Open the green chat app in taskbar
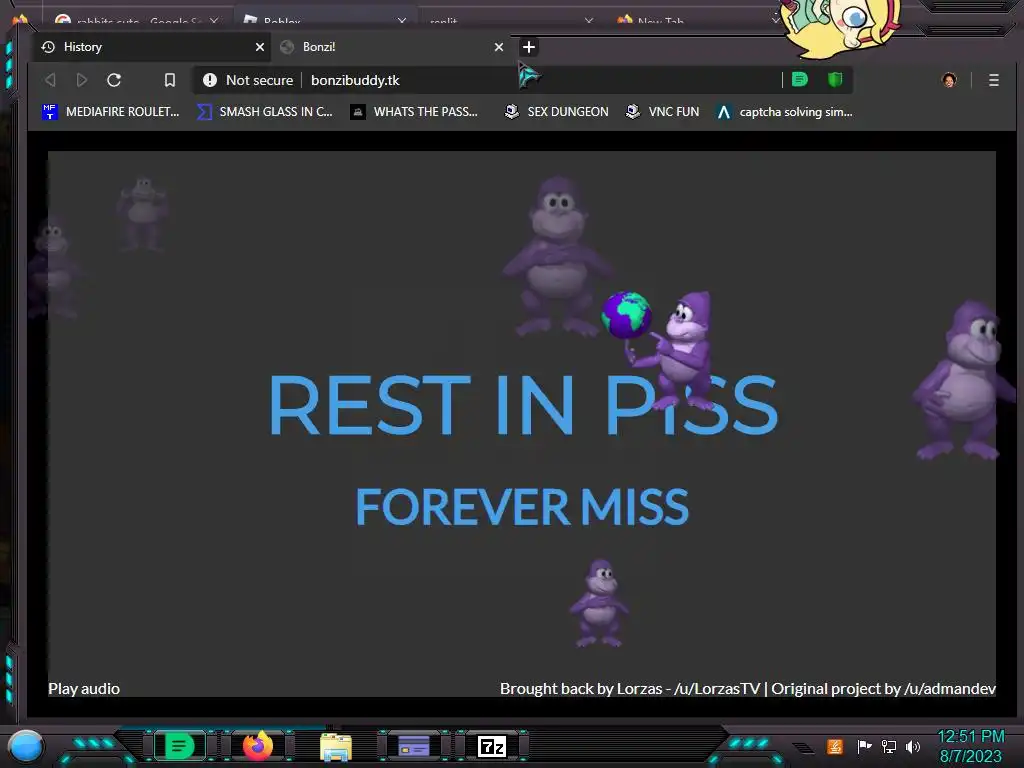1024x768 pixels. (x=180, y=746)
